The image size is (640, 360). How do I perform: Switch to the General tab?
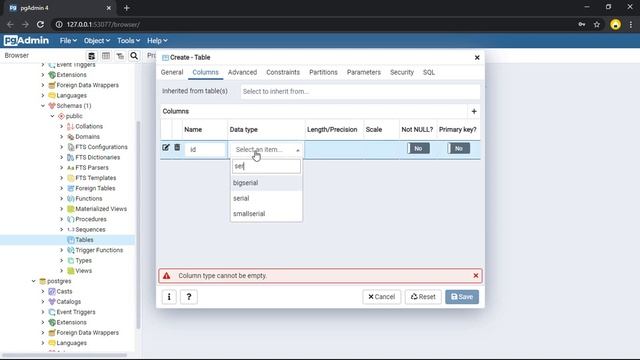(172, 72)
